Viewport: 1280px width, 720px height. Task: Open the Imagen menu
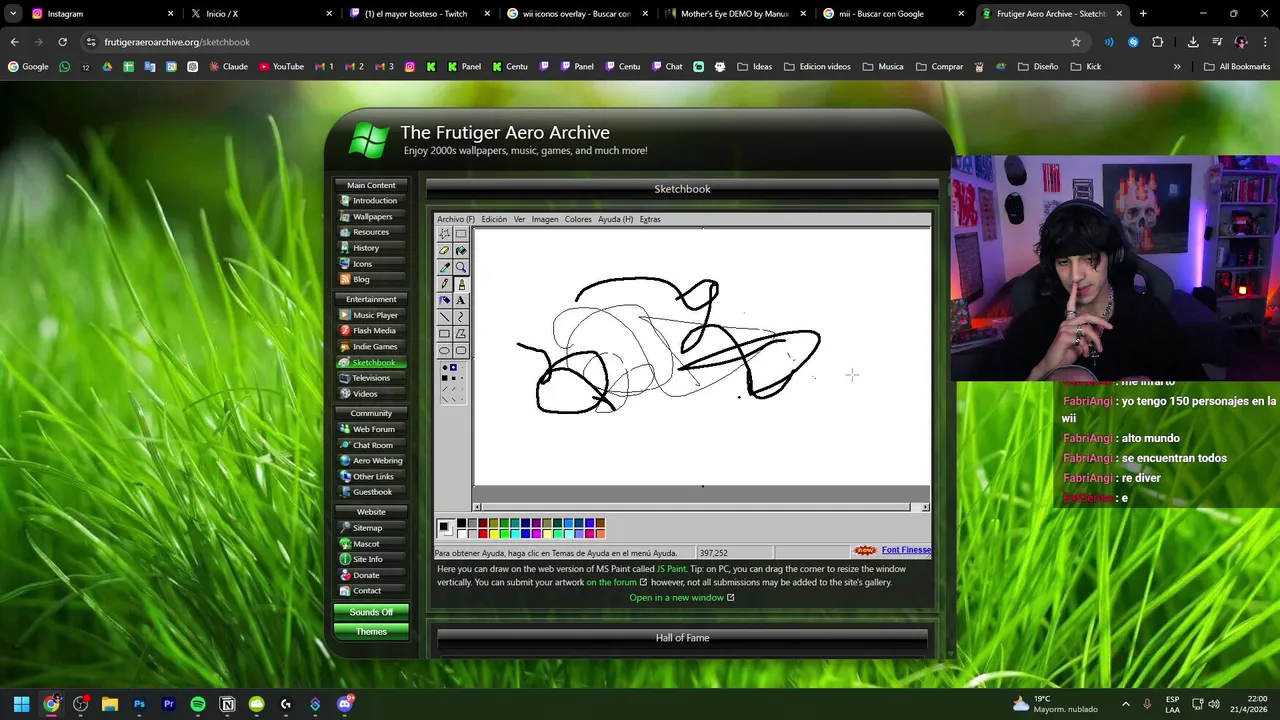click(x=545, y=219)
